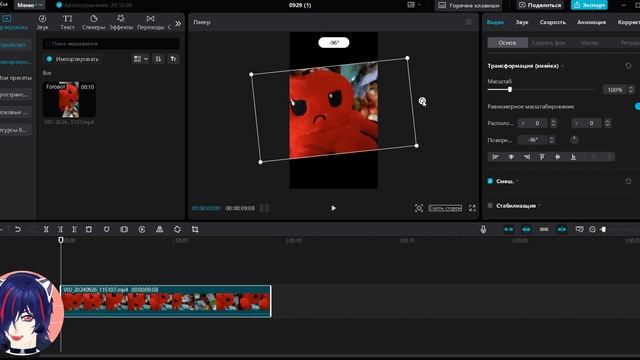
Task: Align clip to bottom edge
Action: point(573,157)
